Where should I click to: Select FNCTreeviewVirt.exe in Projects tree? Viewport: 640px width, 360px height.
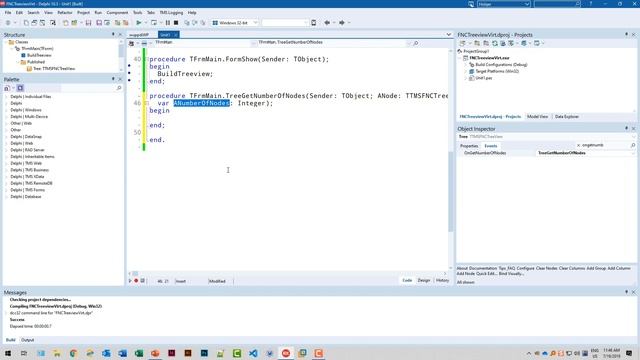[489, 58]
